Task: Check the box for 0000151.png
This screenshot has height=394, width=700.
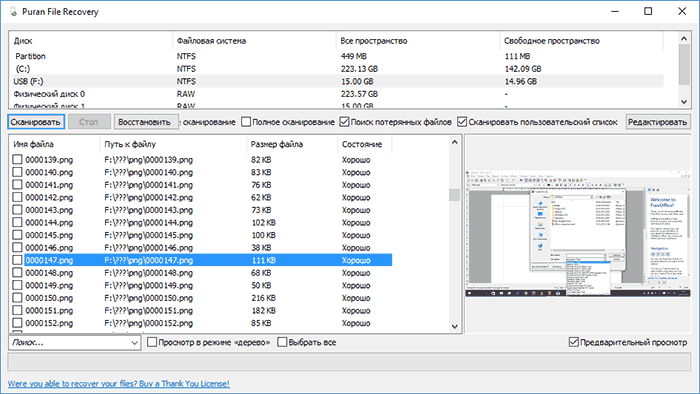Action: click(17, 310)
